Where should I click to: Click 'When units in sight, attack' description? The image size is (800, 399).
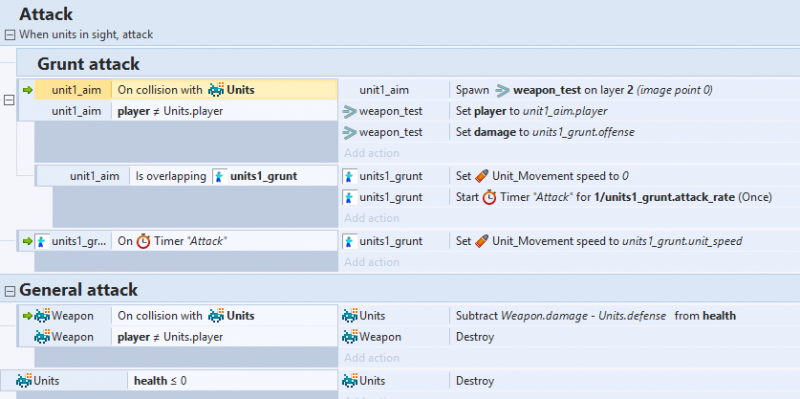click(86, 35)
